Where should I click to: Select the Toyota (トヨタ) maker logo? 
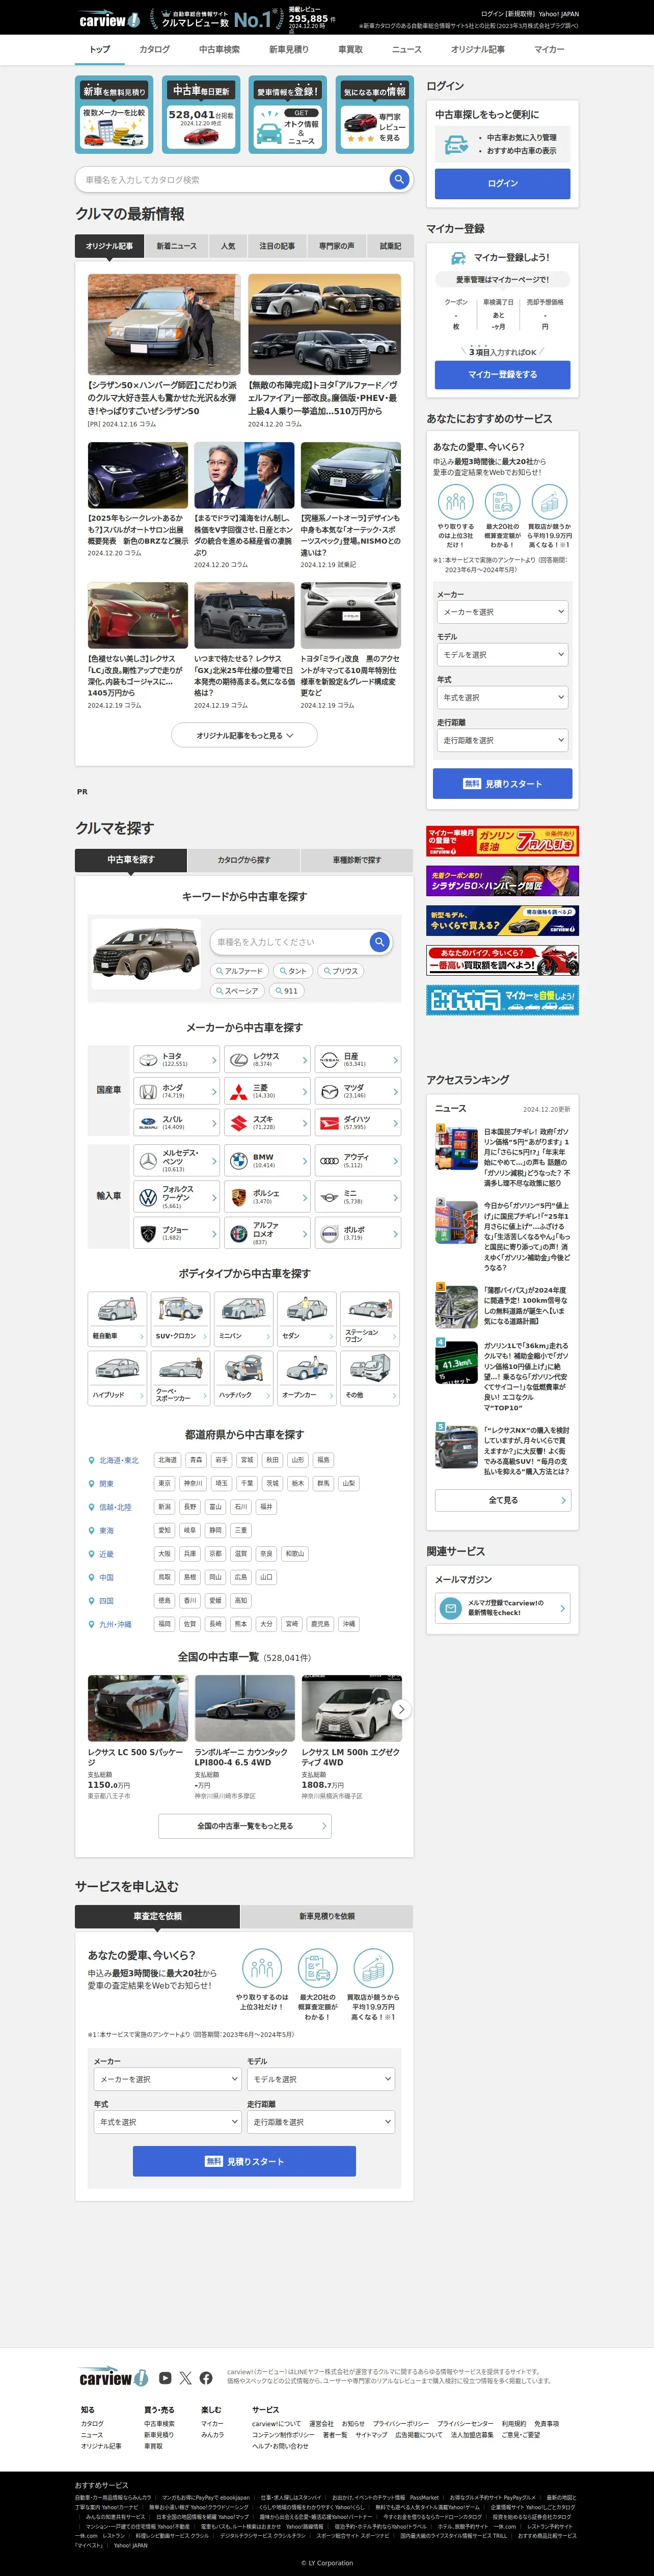tap(148, 1060)
